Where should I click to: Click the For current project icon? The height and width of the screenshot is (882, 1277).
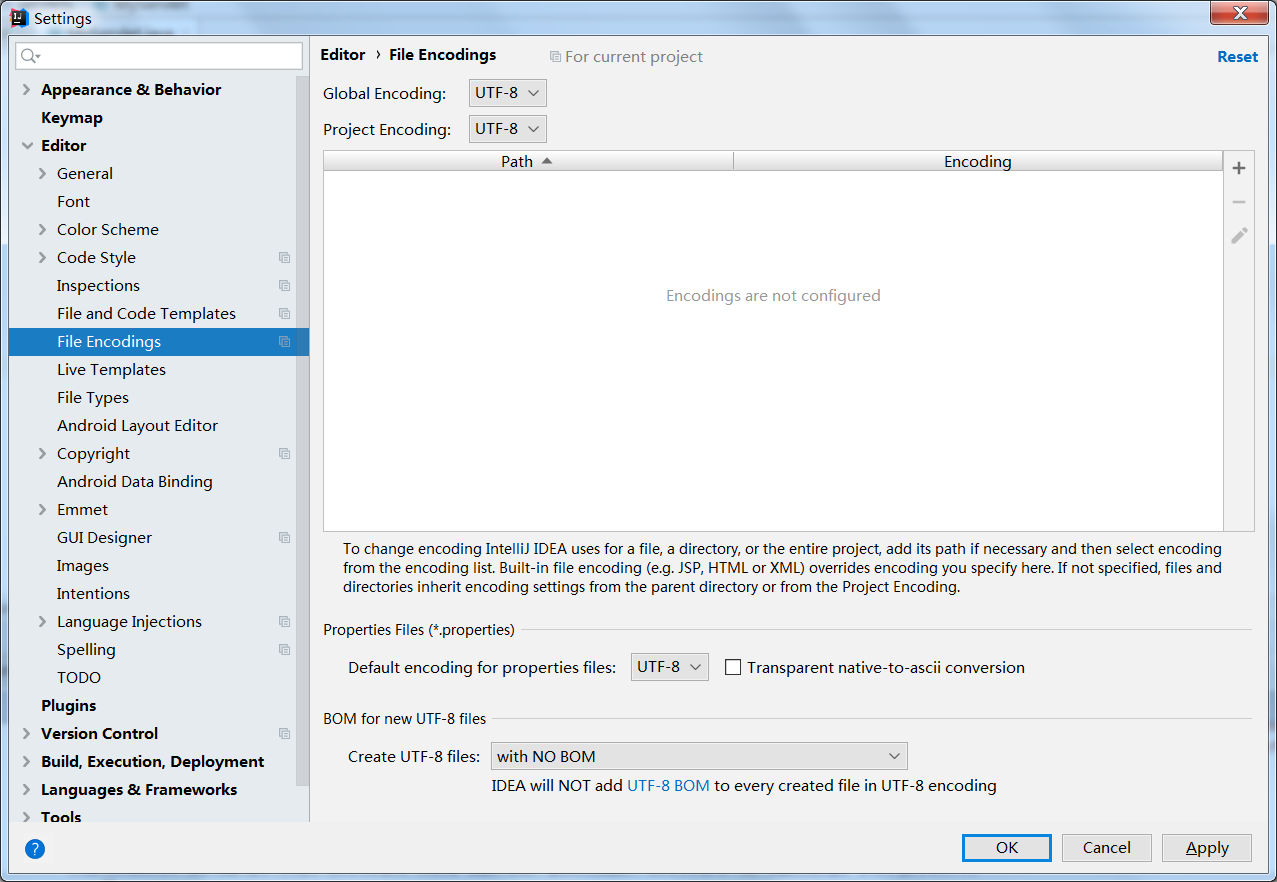pos(555,57)
